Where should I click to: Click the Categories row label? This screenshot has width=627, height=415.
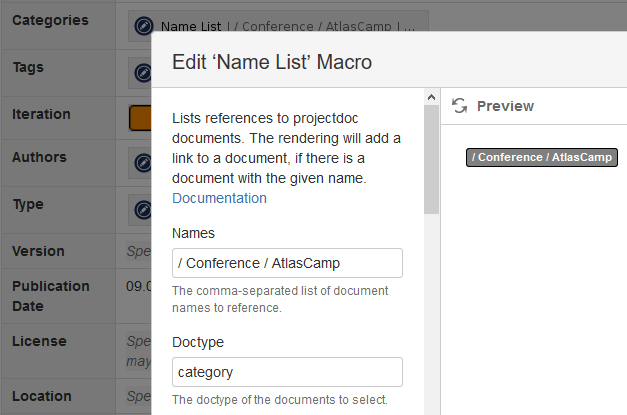click(50, 20)
